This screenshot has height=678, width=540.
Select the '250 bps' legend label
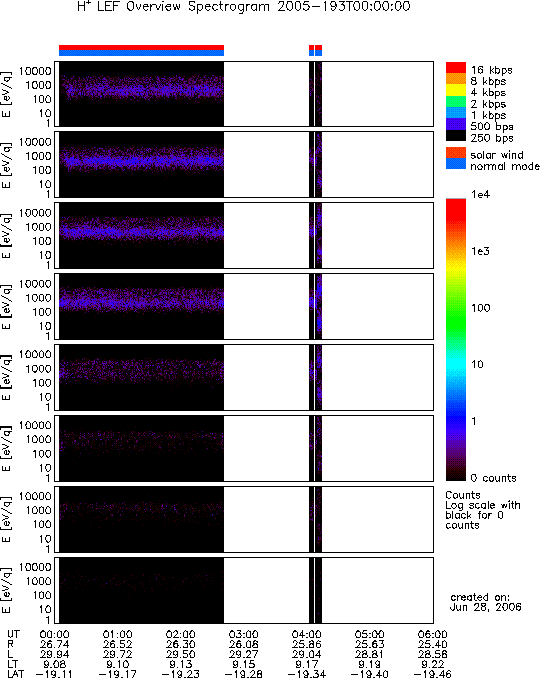tap(492, 138)
